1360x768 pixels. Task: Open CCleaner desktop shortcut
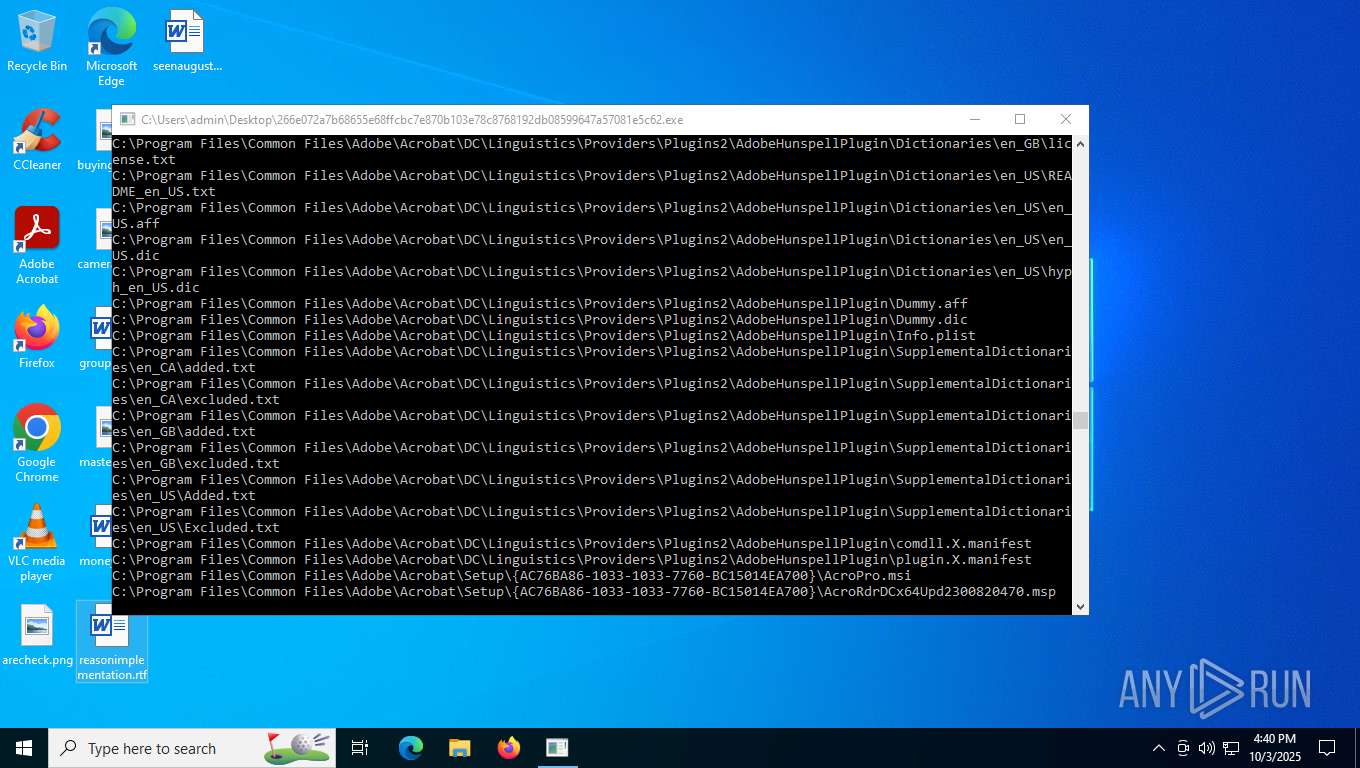tap(37, 140)
